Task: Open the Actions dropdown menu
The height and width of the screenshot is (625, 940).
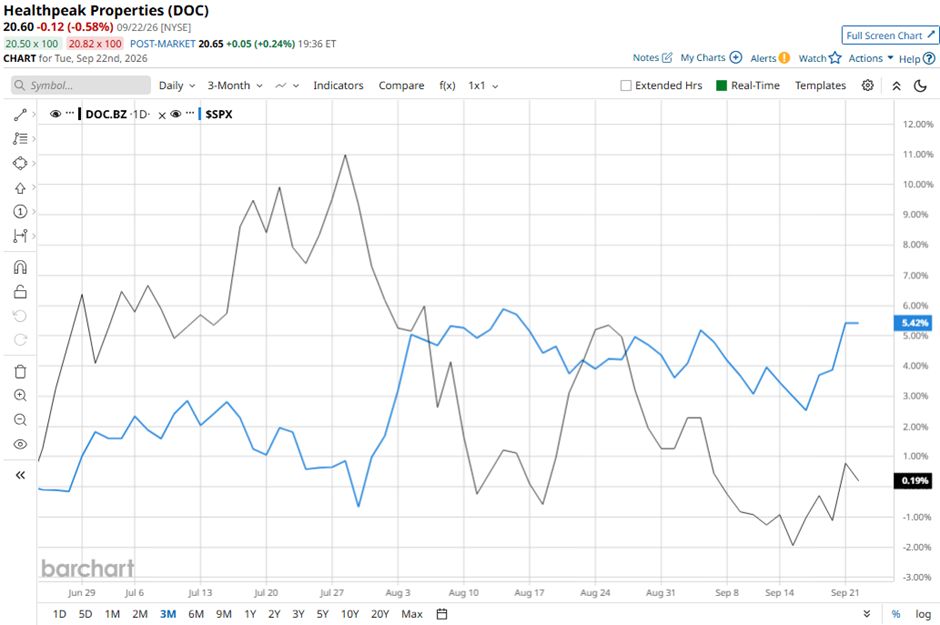Action: pyautogui.click(x=871, y=58)
